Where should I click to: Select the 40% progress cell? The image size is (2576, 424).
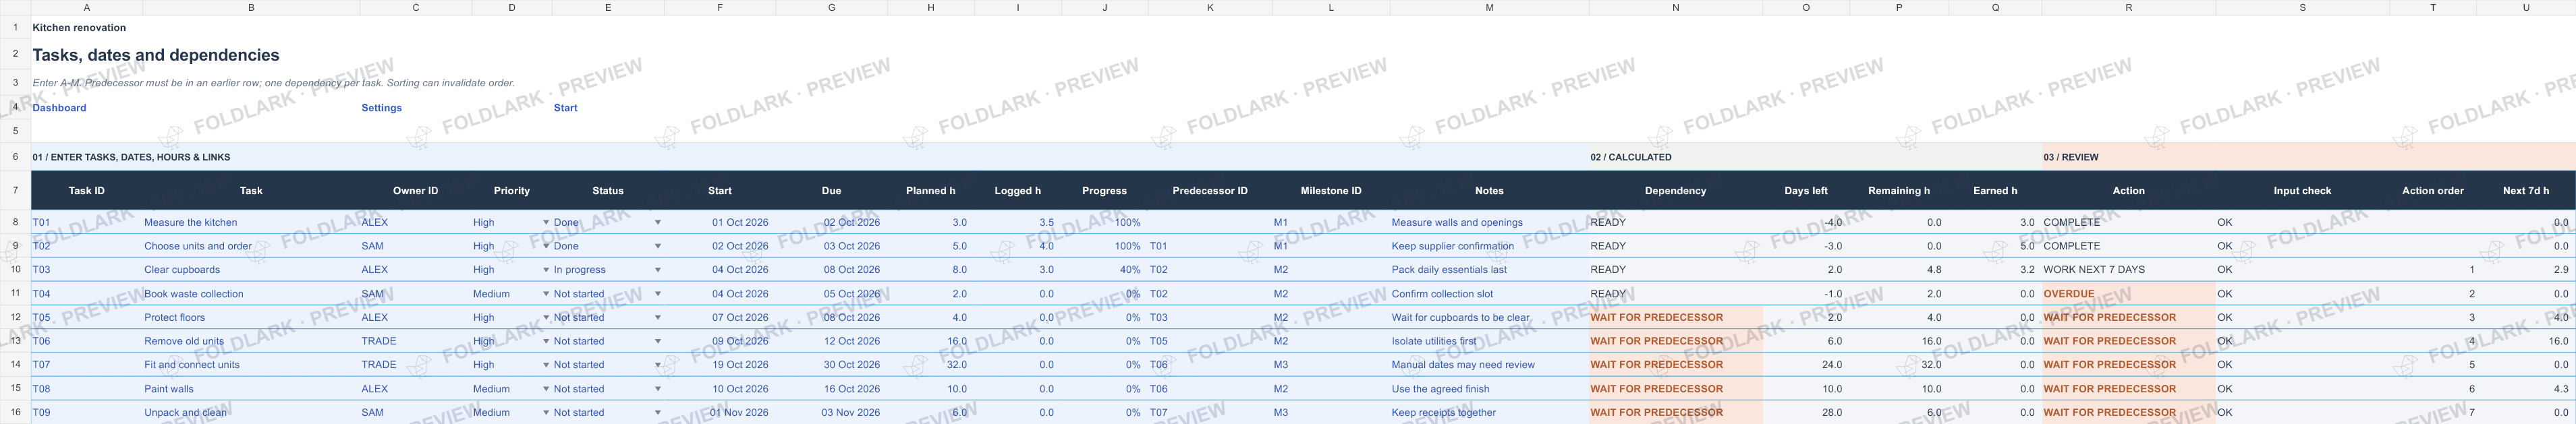click(x=1105, y=270)
